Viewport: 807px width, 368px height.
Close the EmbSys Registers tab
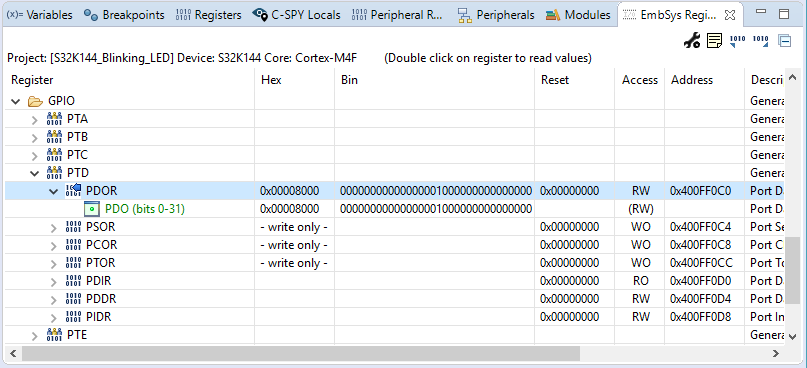pyautogui.click(x=729, y=15)
